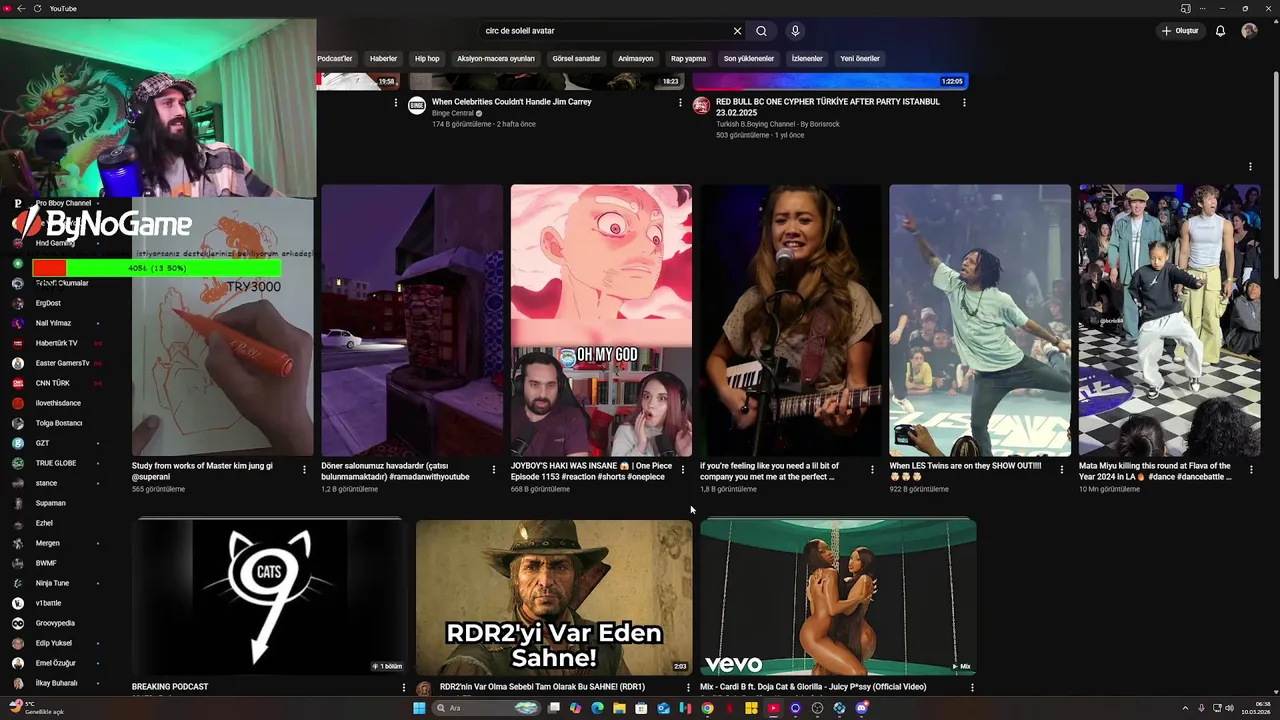
Task: Open the Habertürk TV subscription
Action: coord(56,343)
